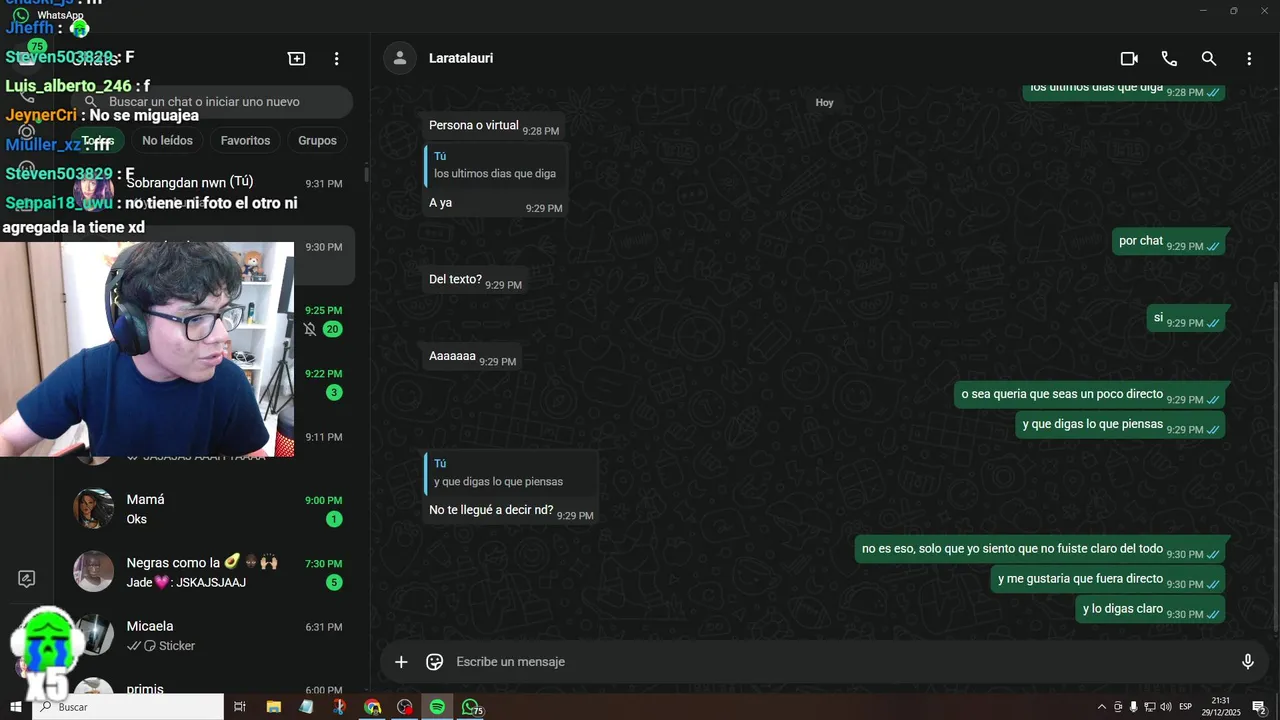Image resolution: width=1280 pixels, height=720 pixels.
Task: Select the 'por chat' sent message
Action: click(x=1168, y=241)
